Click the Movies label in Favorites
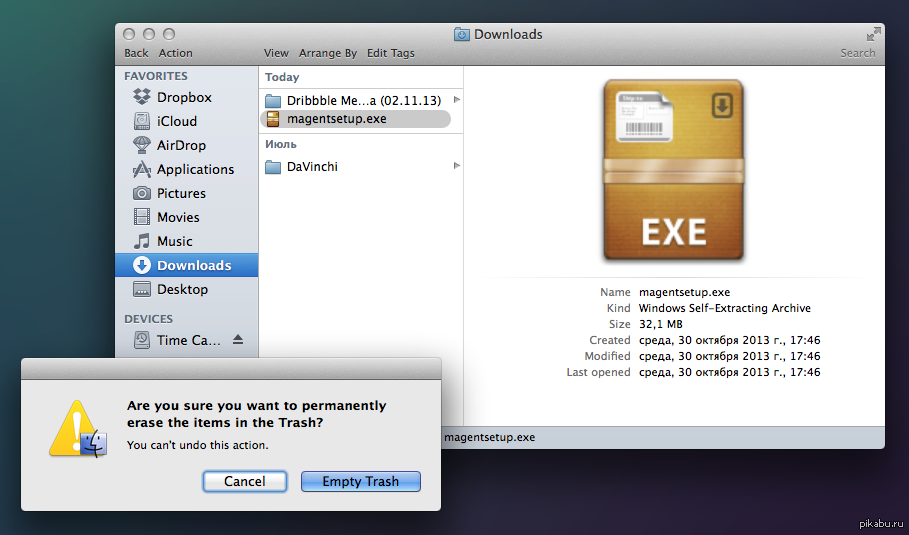 [x=178, y=217]
